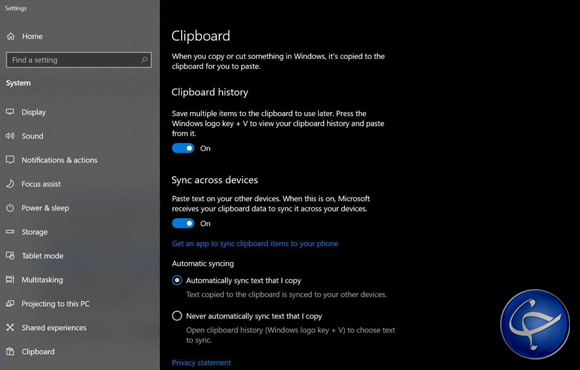Select Clipboard in the sidebar

coord(38,352)
